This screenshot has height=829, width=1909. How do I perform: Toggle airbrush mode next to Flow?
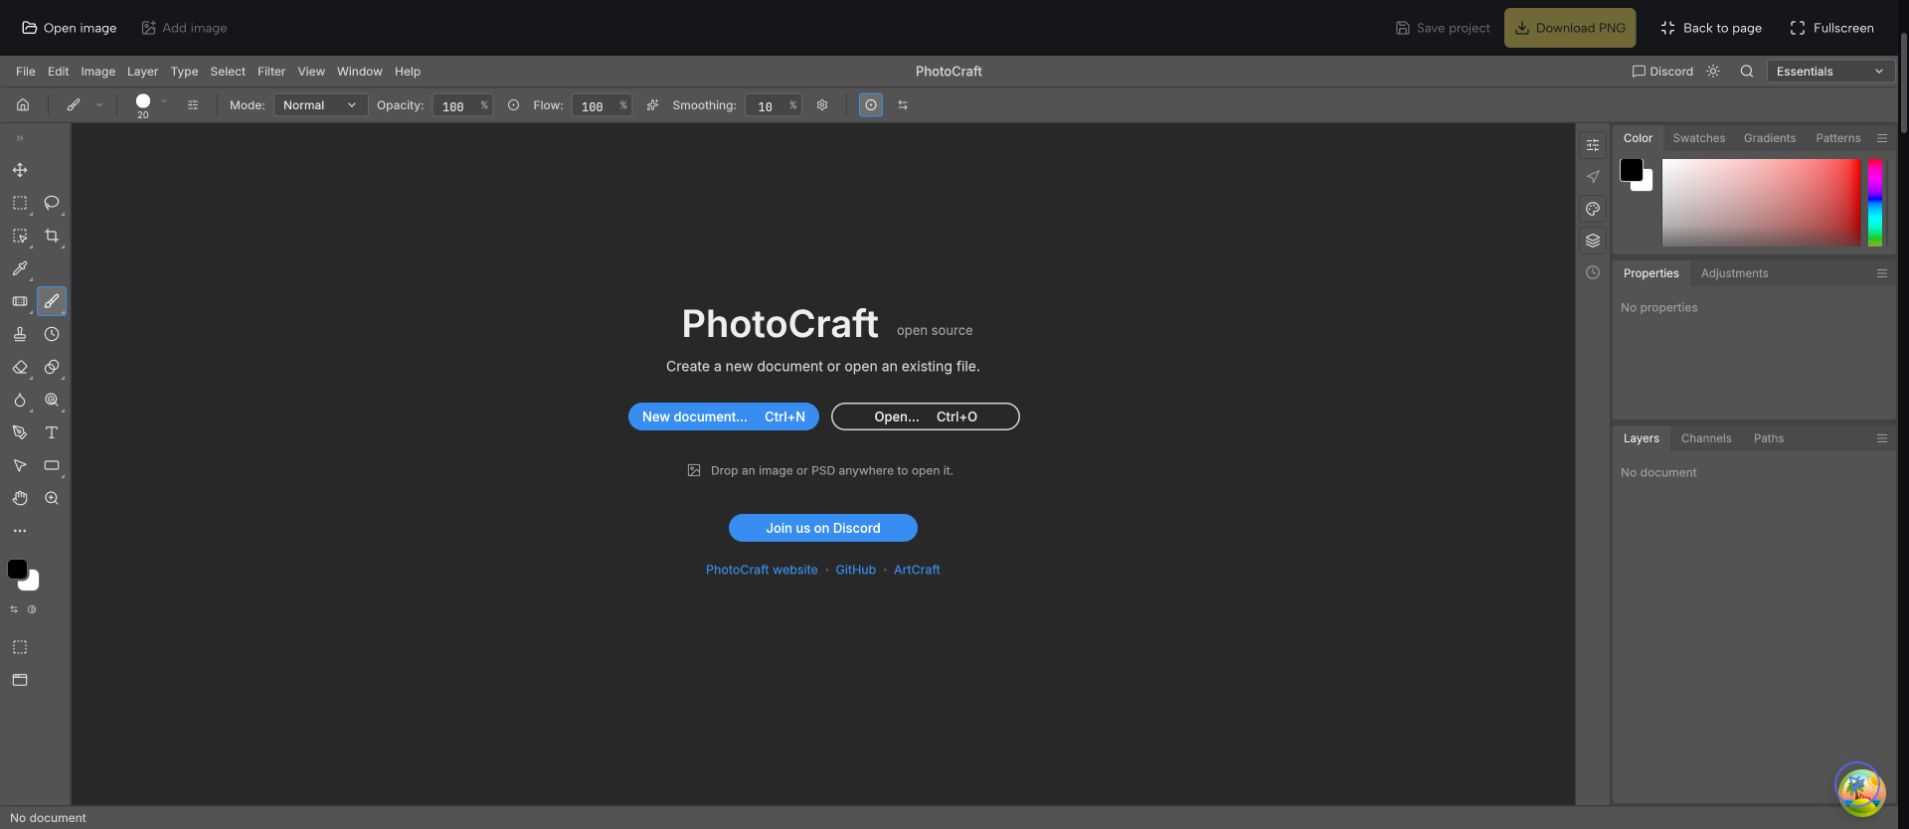(652, 105)
